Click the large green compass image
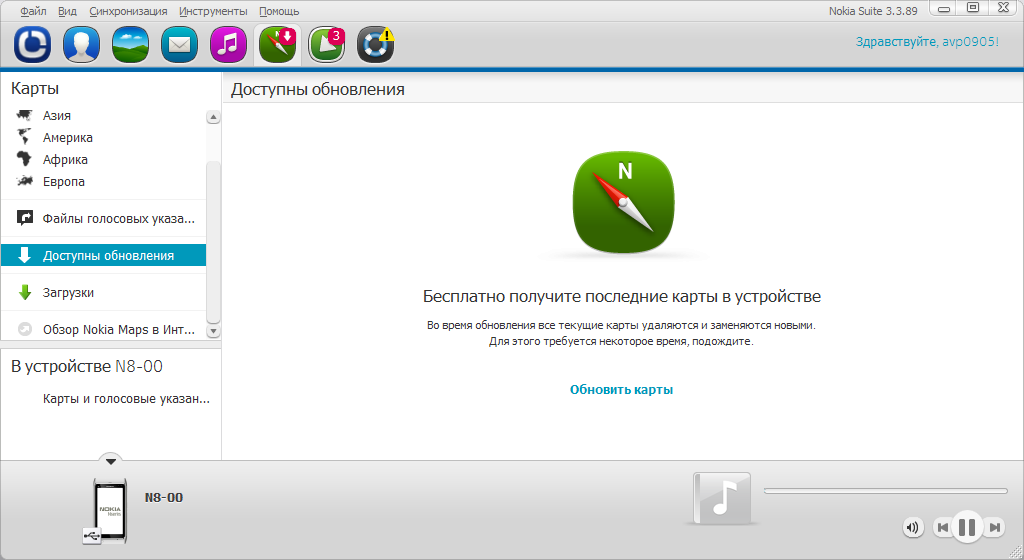The height and width of the screenshot is (560, 1024). [624, 202]
